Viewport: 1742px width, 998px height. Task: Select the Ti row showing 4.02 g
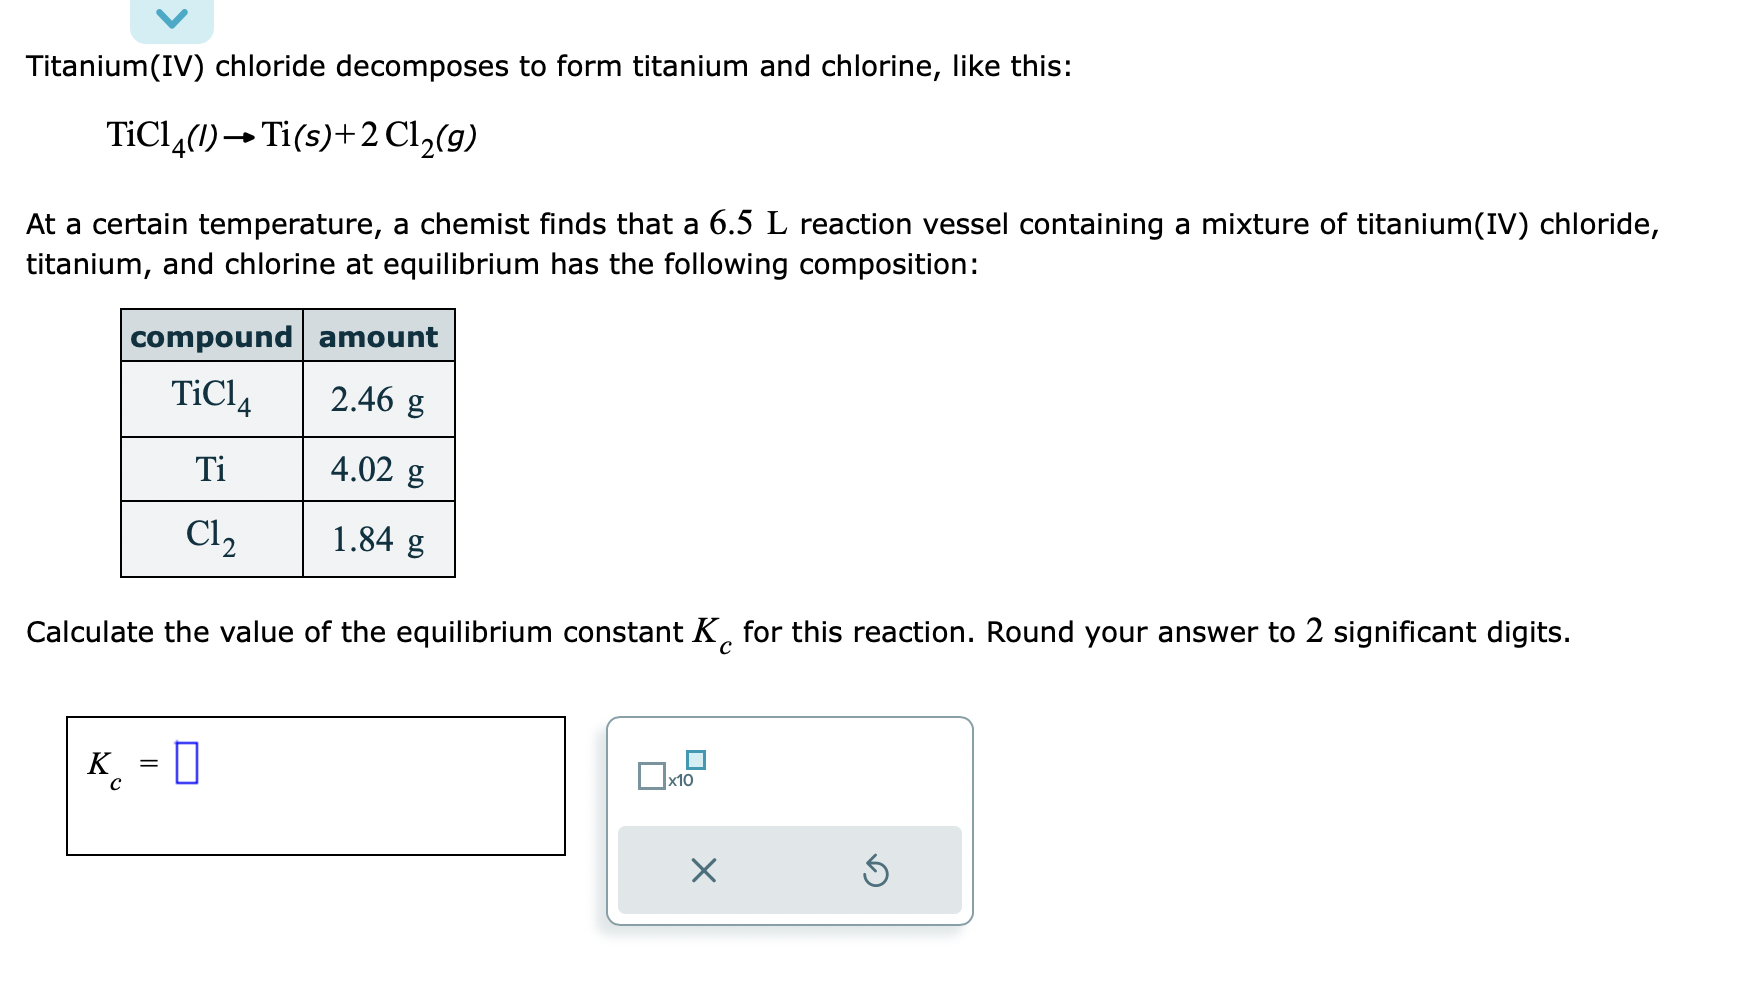(x=377, y=468)
